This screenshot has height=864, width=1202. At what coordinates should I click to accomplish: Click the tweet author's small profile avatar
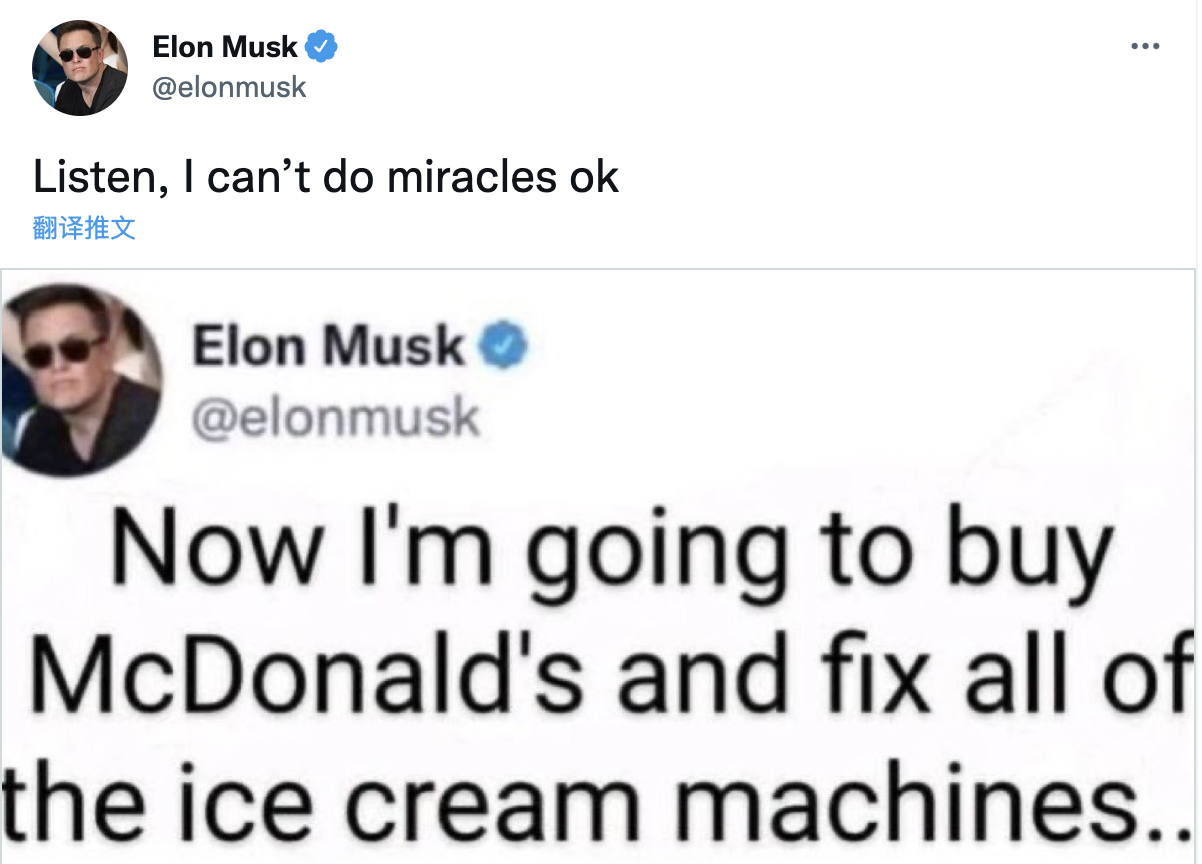80,67
